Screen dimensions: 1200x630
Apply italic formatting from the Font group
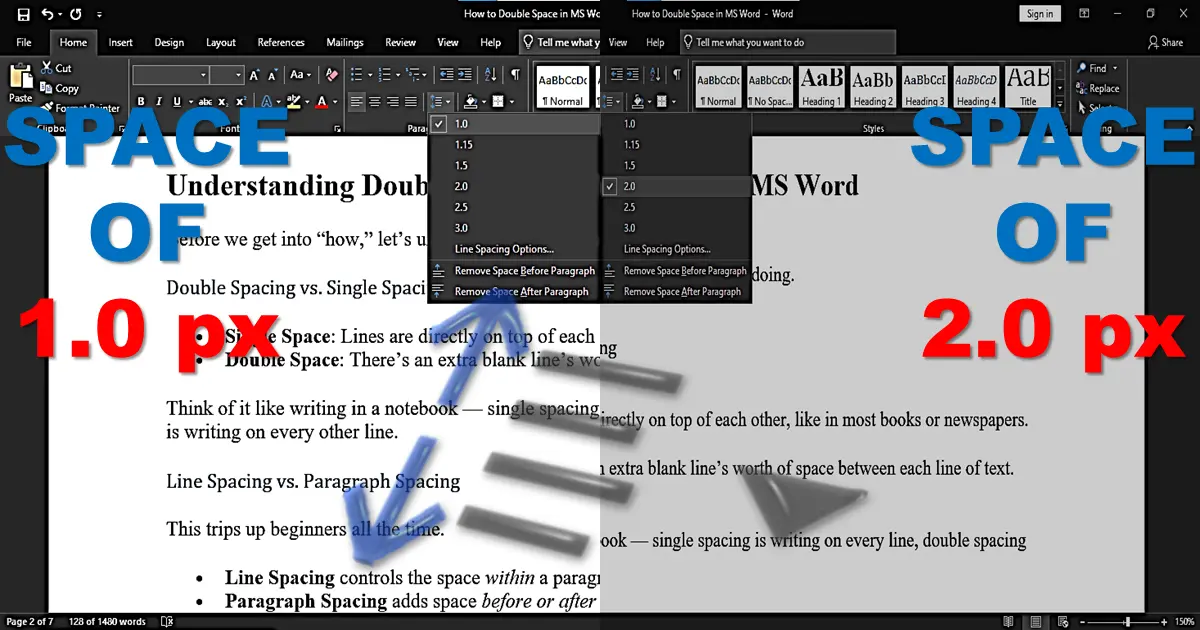(x=159, y=101)
